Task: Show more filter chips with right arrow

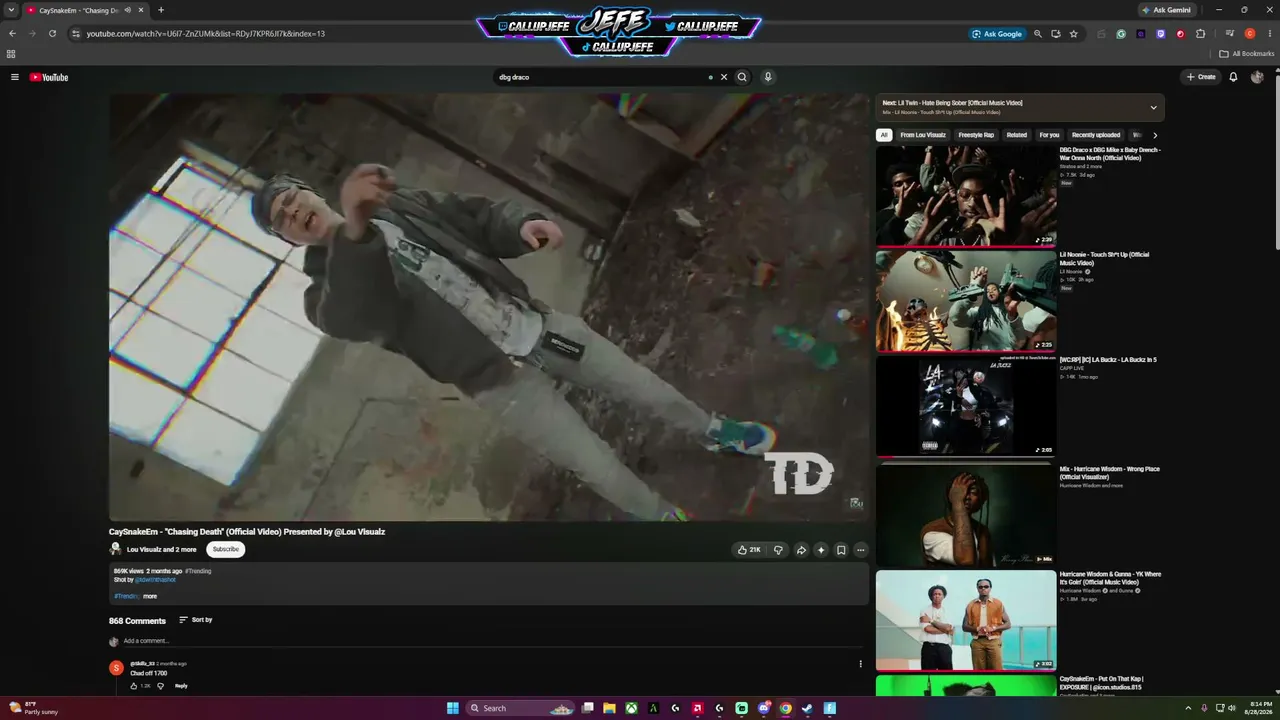Action: (1155, 135)
